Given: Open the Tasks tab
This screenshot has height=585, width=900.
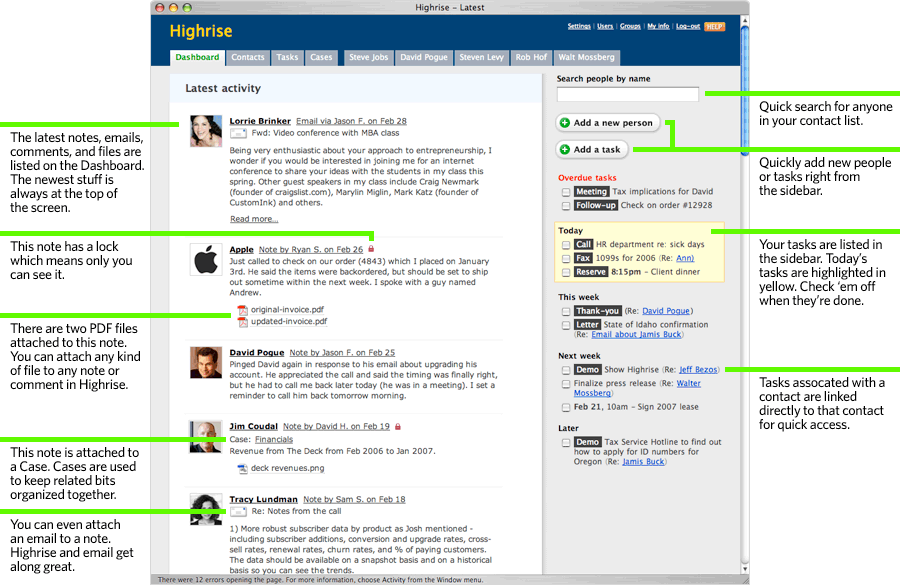Looking at the screenshot, I should pyautogui.click(x=287, y=57).
